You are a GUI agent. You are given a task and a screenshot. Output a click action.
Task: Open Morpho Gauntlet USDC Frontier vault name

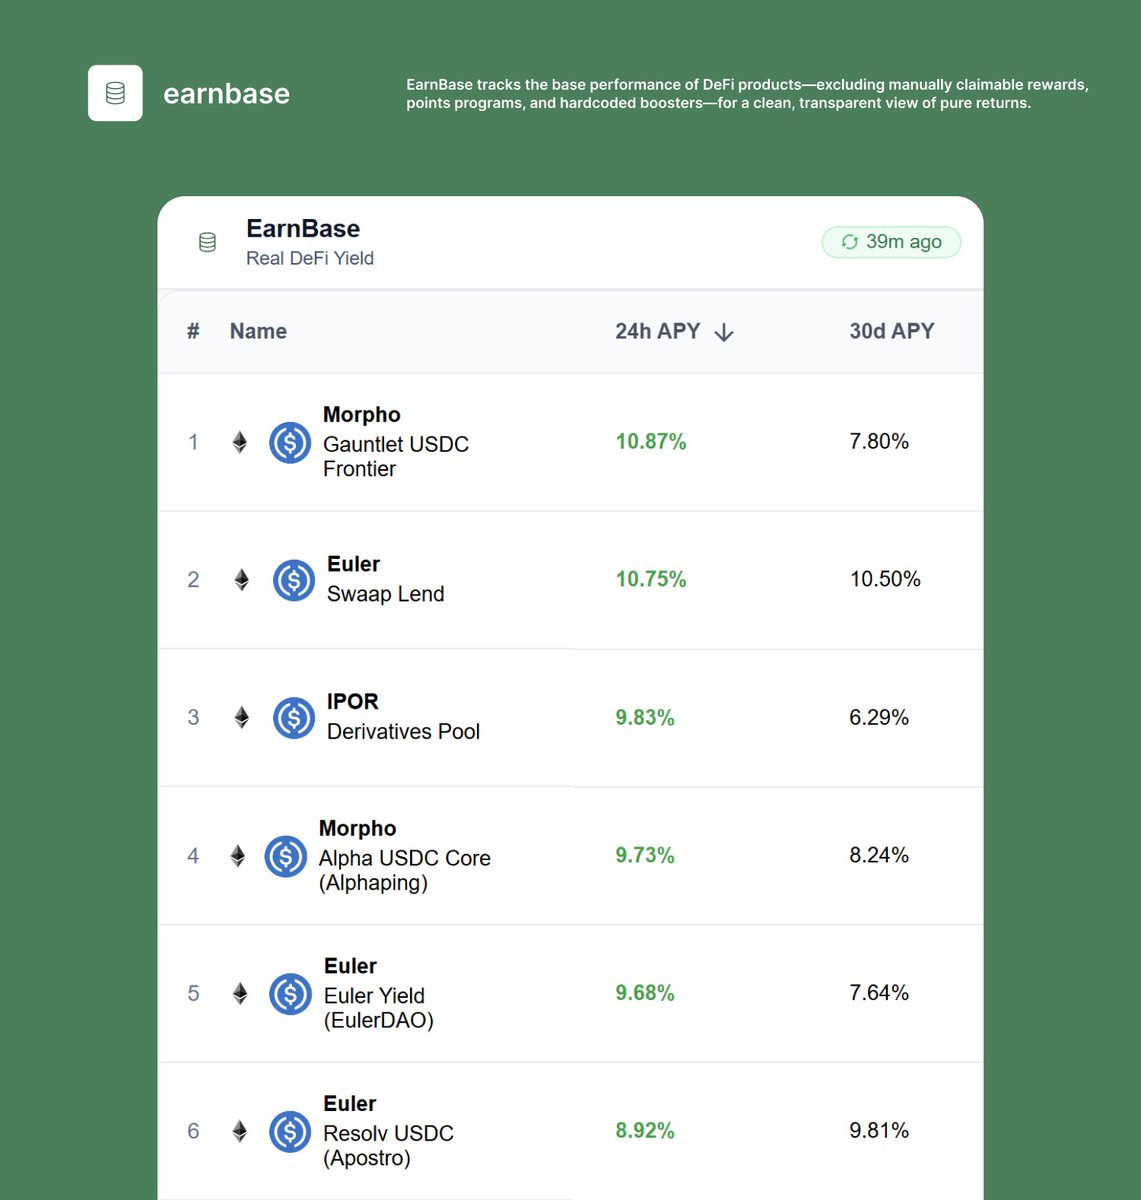pyautogui.click(x=396, y=442)
